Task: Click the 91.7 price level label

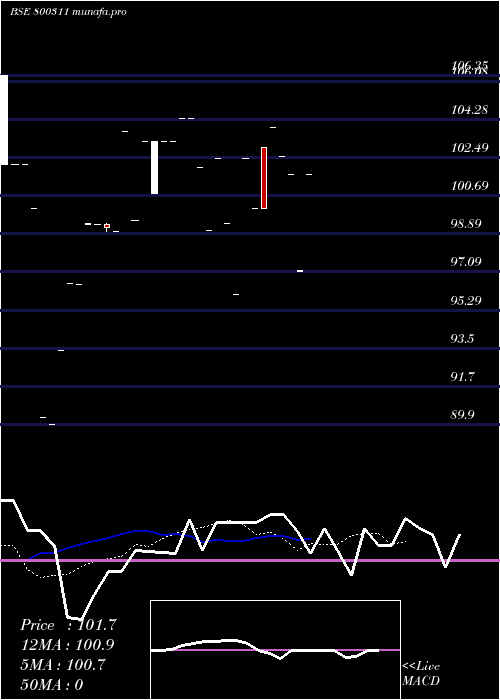Action: click(462, 377)
